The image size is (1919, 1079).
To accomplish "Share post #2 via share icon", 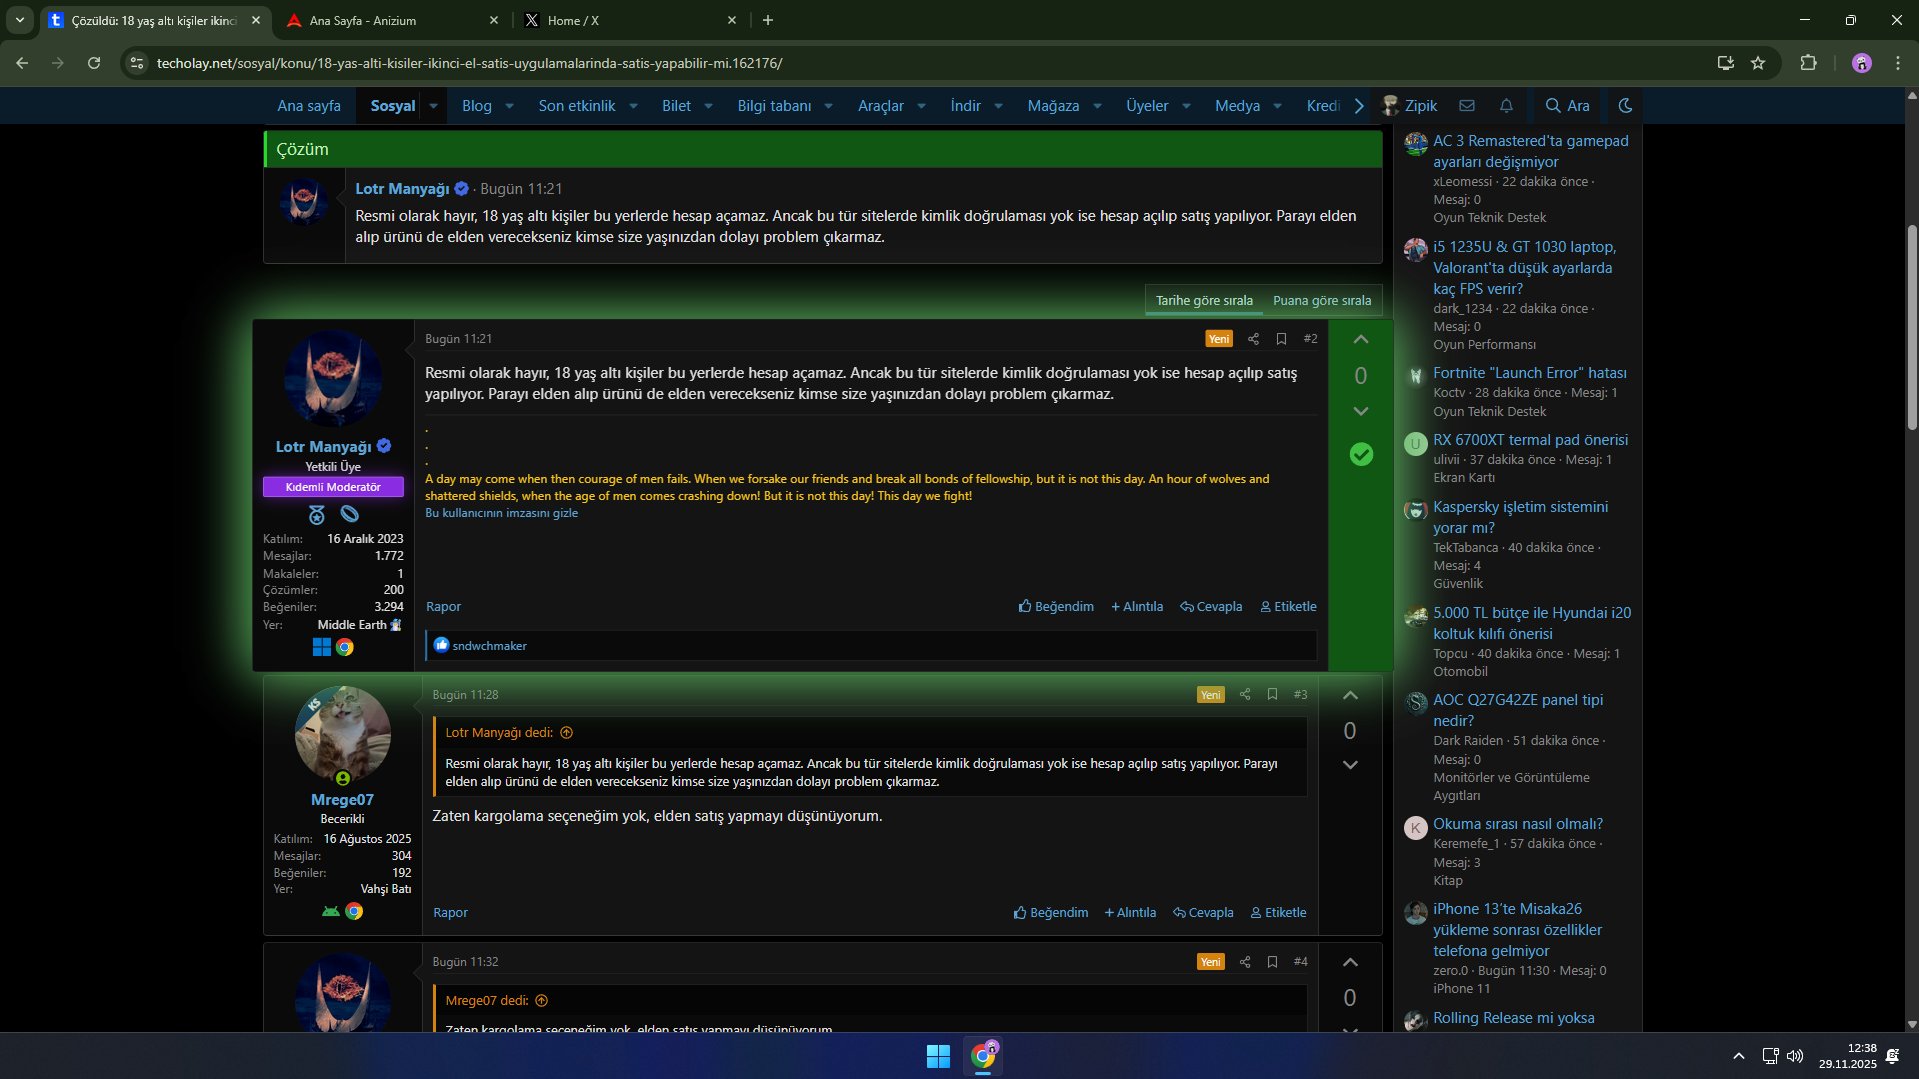I will [1253, 339].
